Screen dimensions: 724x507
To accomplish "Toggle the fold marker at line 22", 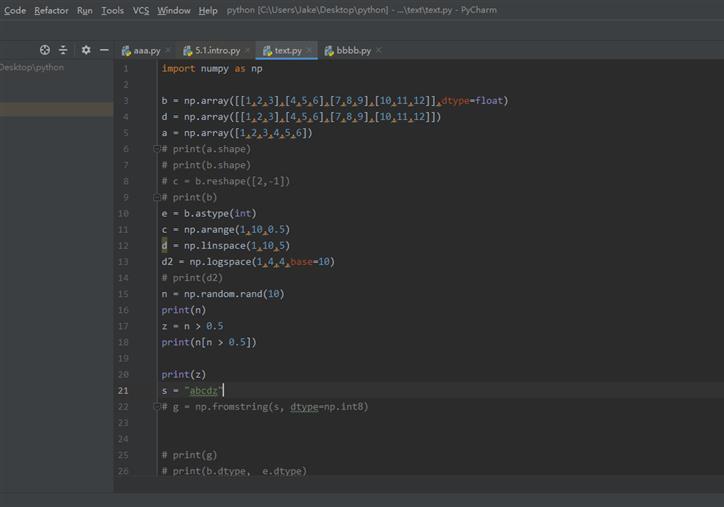I will pyautogui.click(x=157, y=407).
